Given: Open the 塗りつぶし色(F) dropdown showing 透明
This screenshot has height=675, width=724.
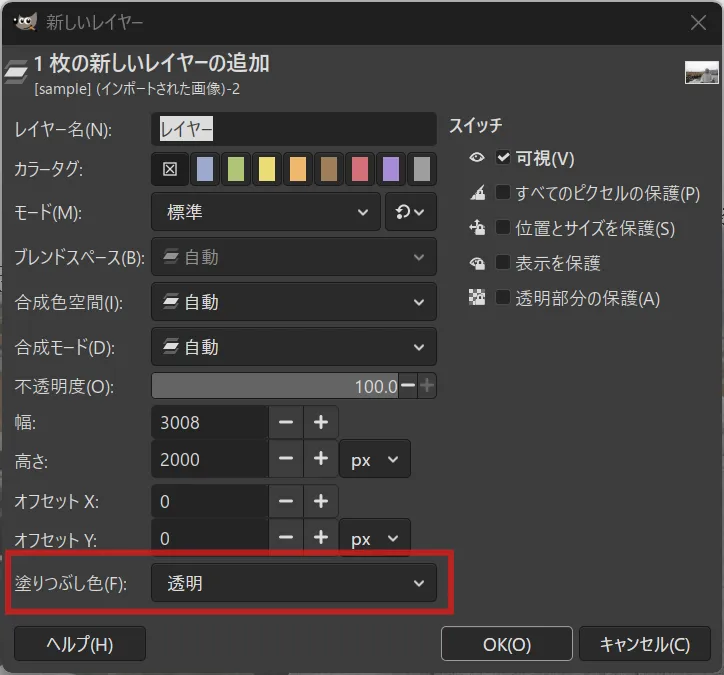Looking at the screenshot, I should [x=294, y=583].
